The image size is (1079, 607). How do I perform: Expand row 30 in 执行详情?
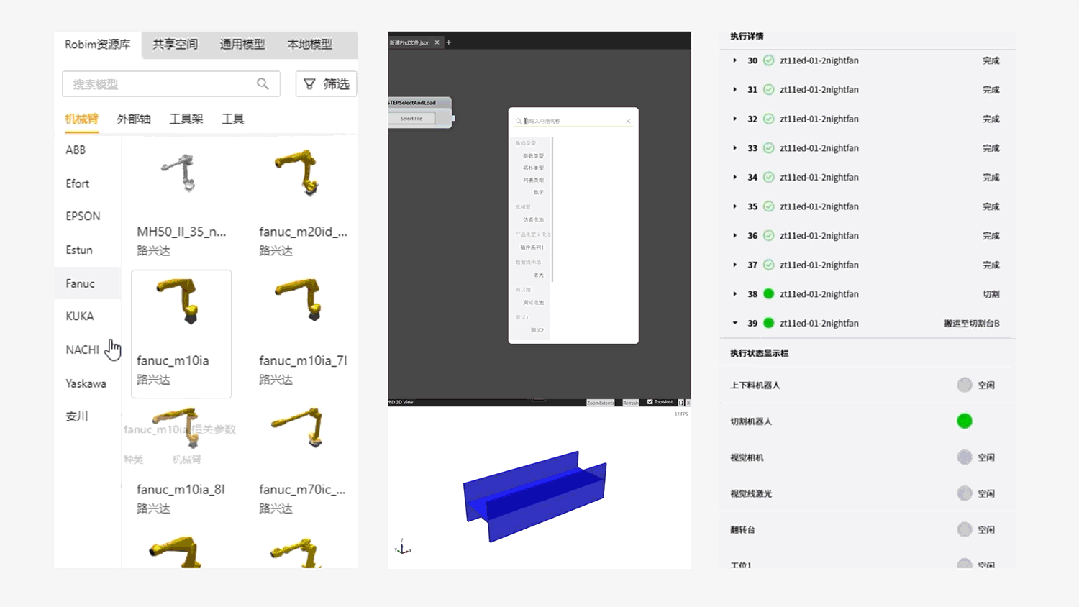735,61
